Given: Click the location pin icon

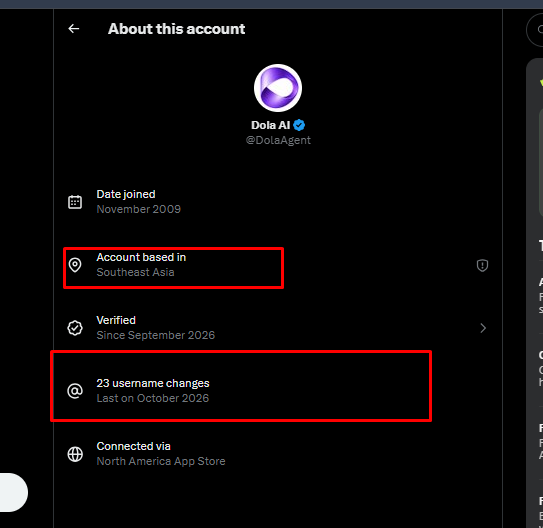Looking at the screenshot, I should pos(75,265).
